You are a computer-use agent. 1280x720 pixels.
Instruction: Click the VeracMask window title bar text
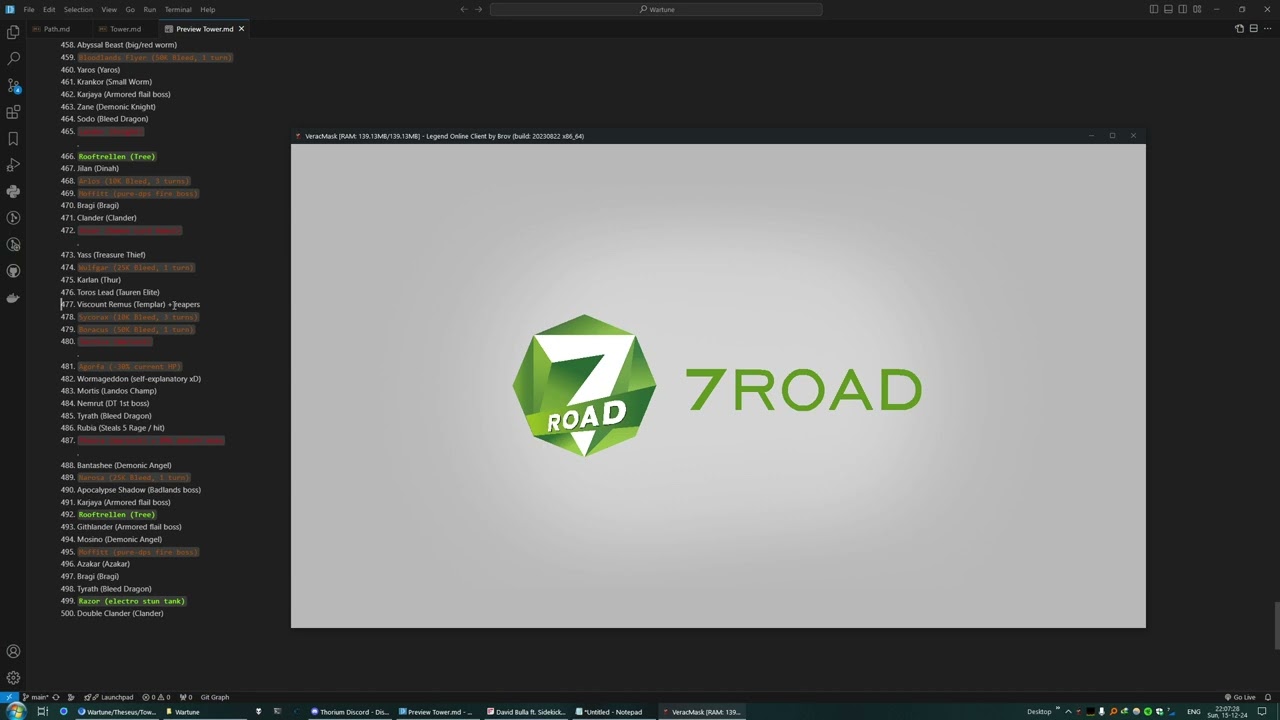pyautogui.click(x=444, y=136)
